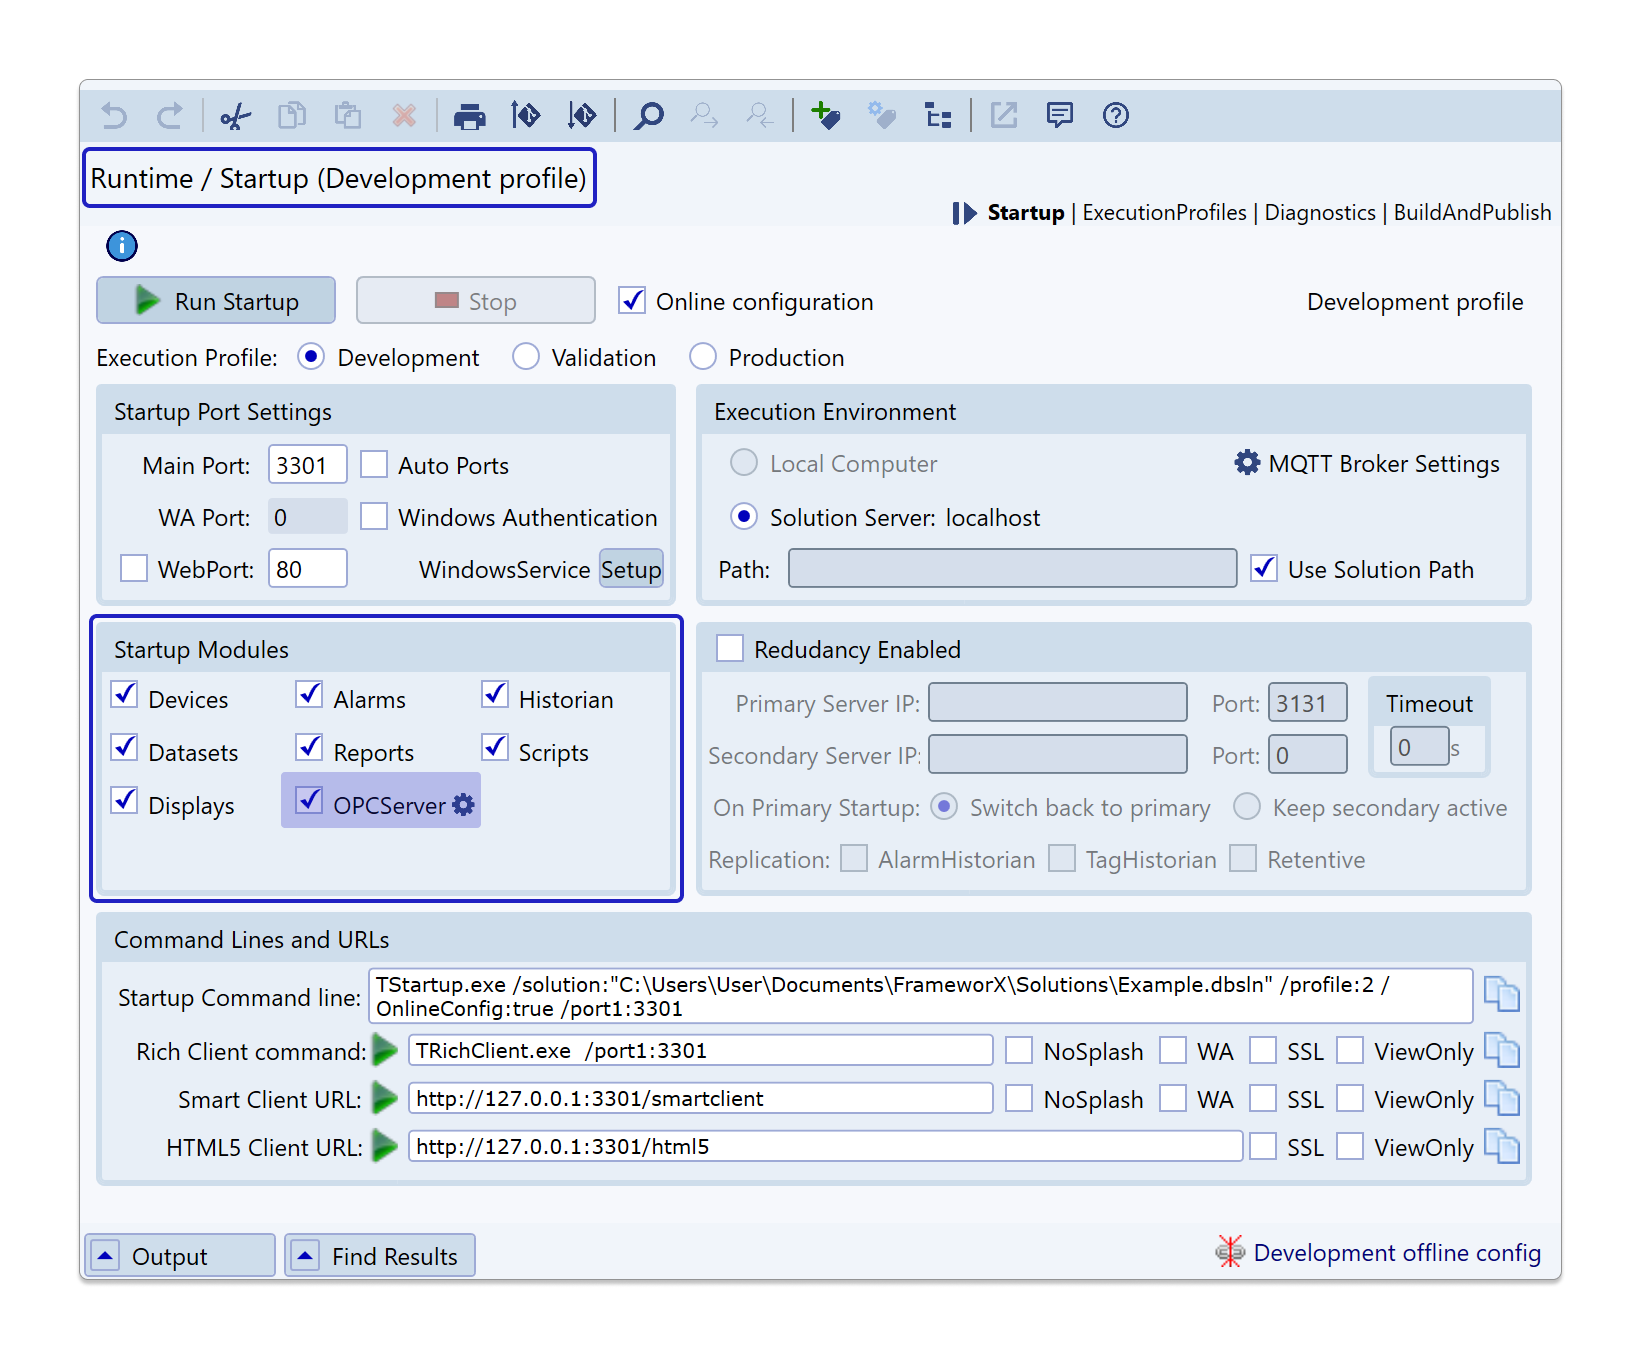
Task: Select the Production execution profile
Action: coord(703,357)
